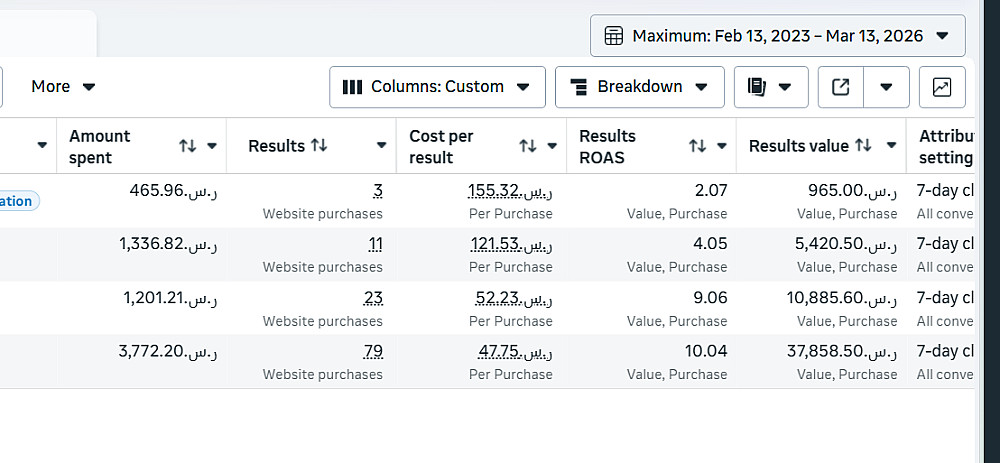The height and width of the screenshot is (463, 1000).
Task: Sort by Amount spent arrows
Action: 187,146
